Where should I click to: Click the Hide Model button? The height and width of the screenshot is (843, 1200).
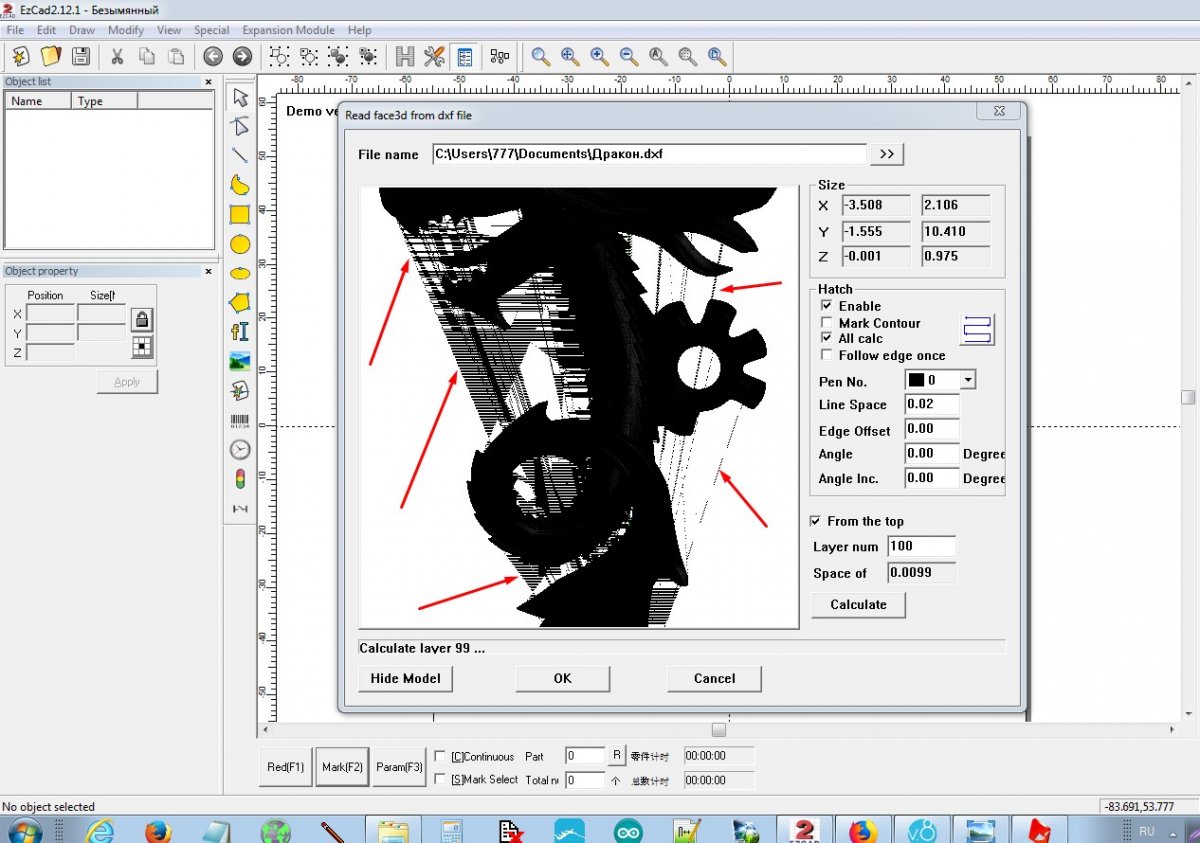pyautogui.click(x=405, y=678)
